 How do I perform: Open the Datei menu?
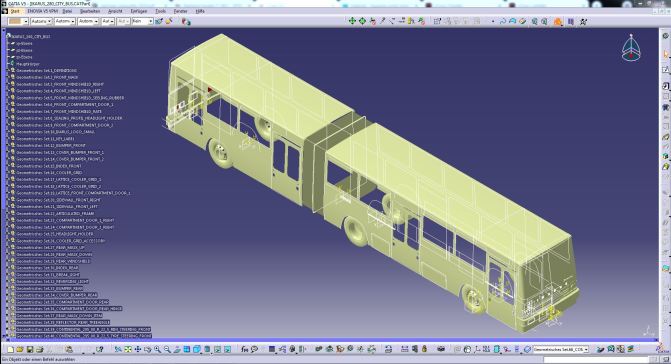[x=67, y=11]
